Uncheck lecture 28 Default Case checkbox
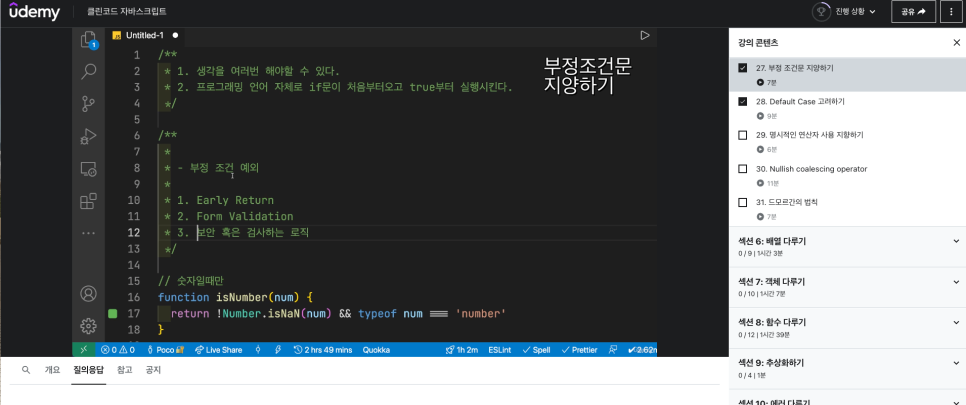 tap(742, 101)
